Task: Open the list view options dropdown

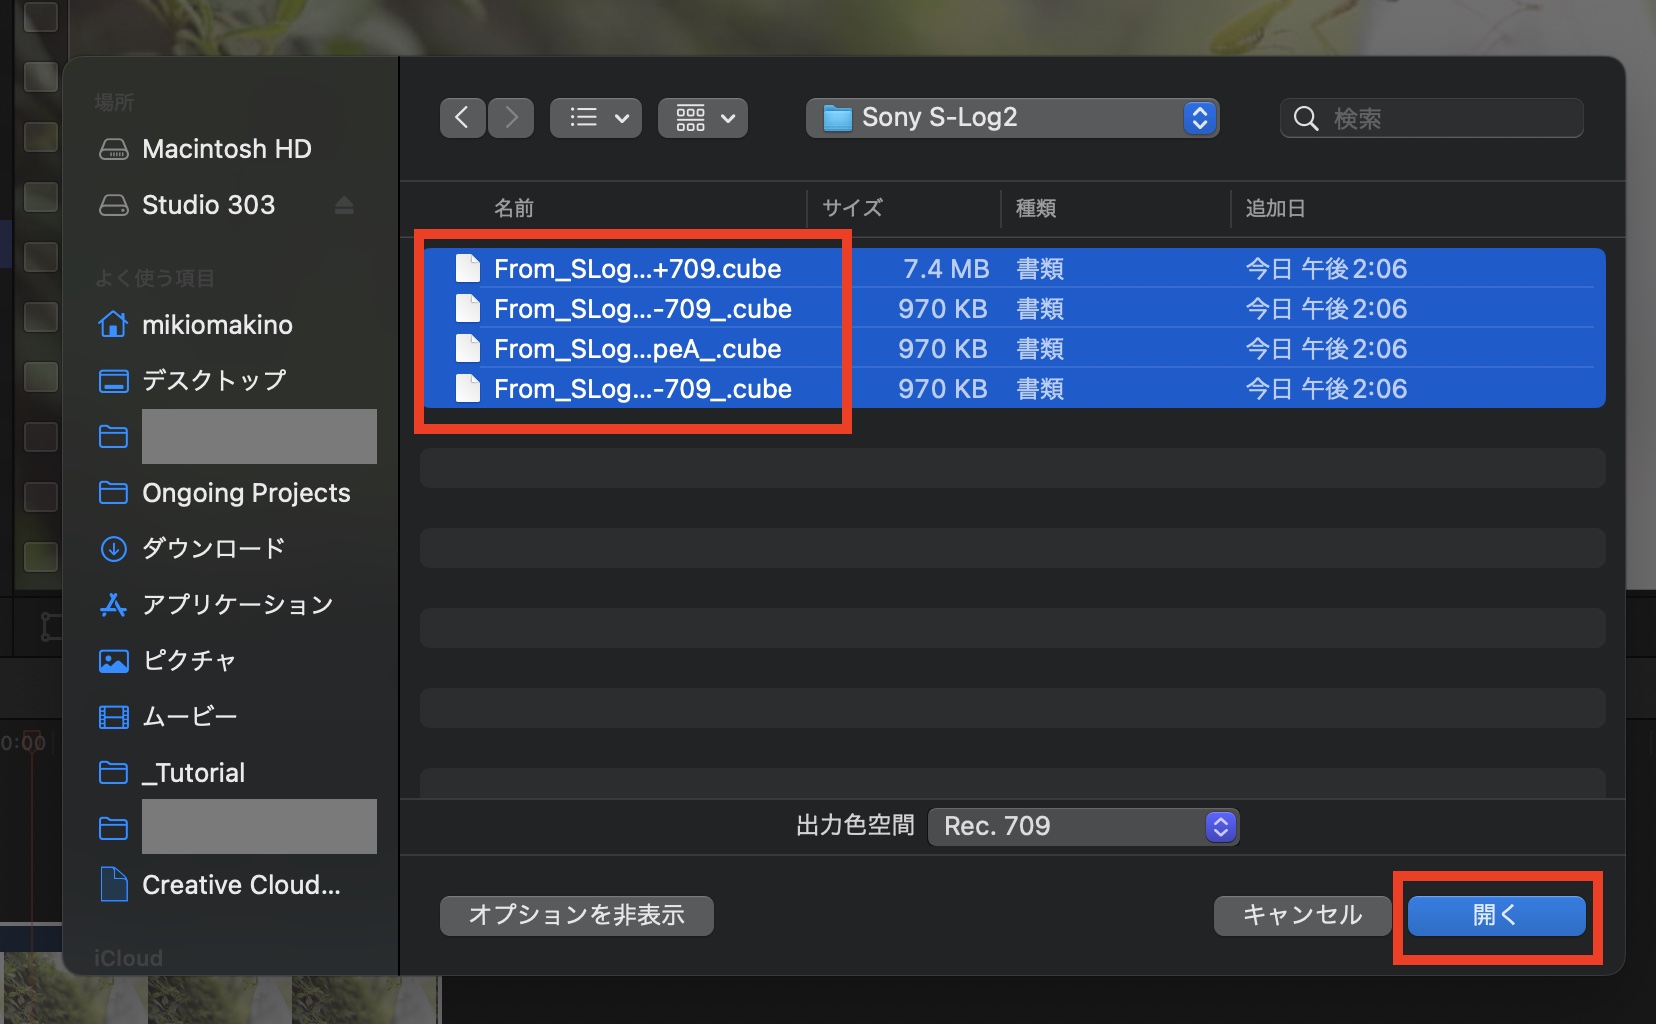Action: (x=596, y=118)
